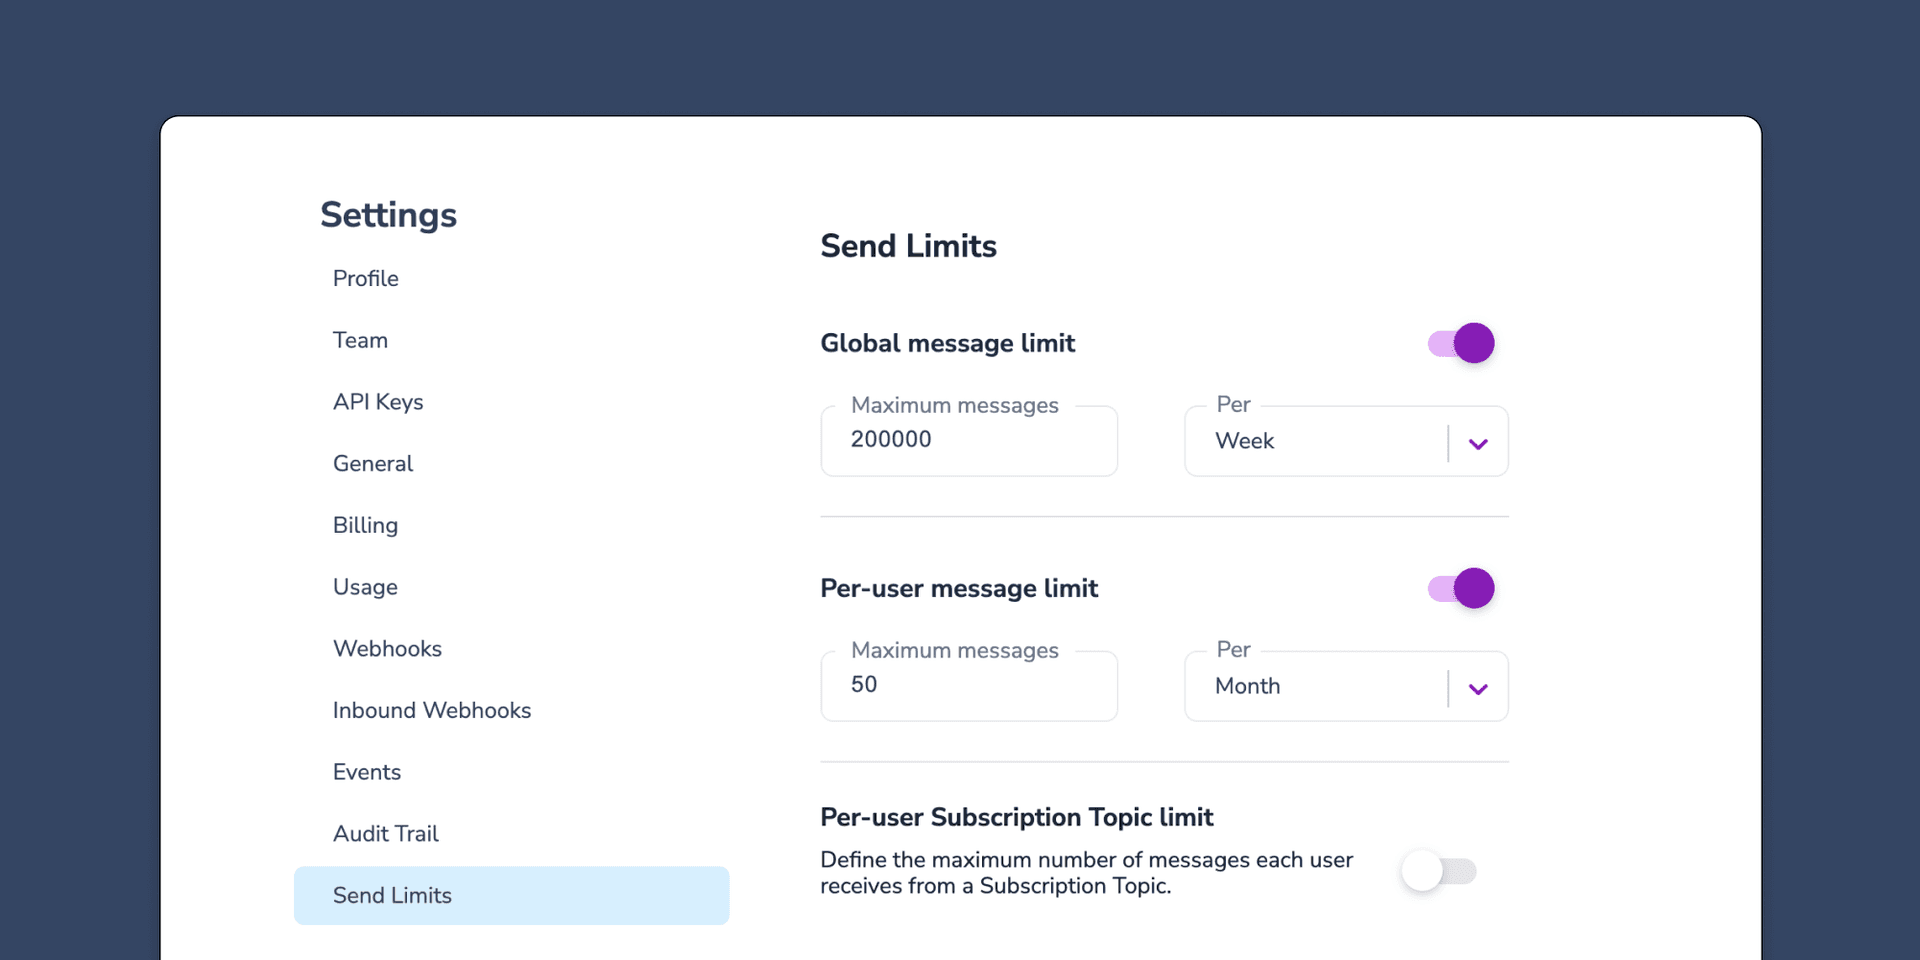Click the Maximum messages field containing 50
This screenshot has height=960, width=1920.
click(x=968, y=685)
